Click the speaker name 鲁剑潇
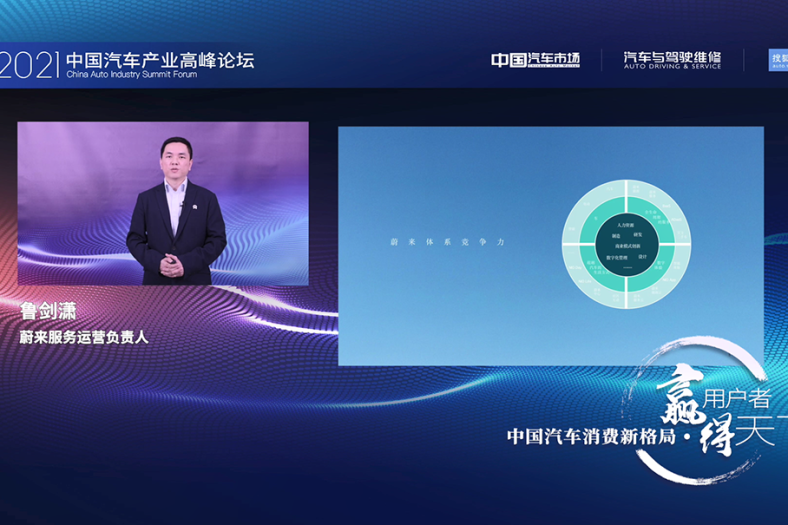This screenshot has height=525, width=788. coord(48,311)
